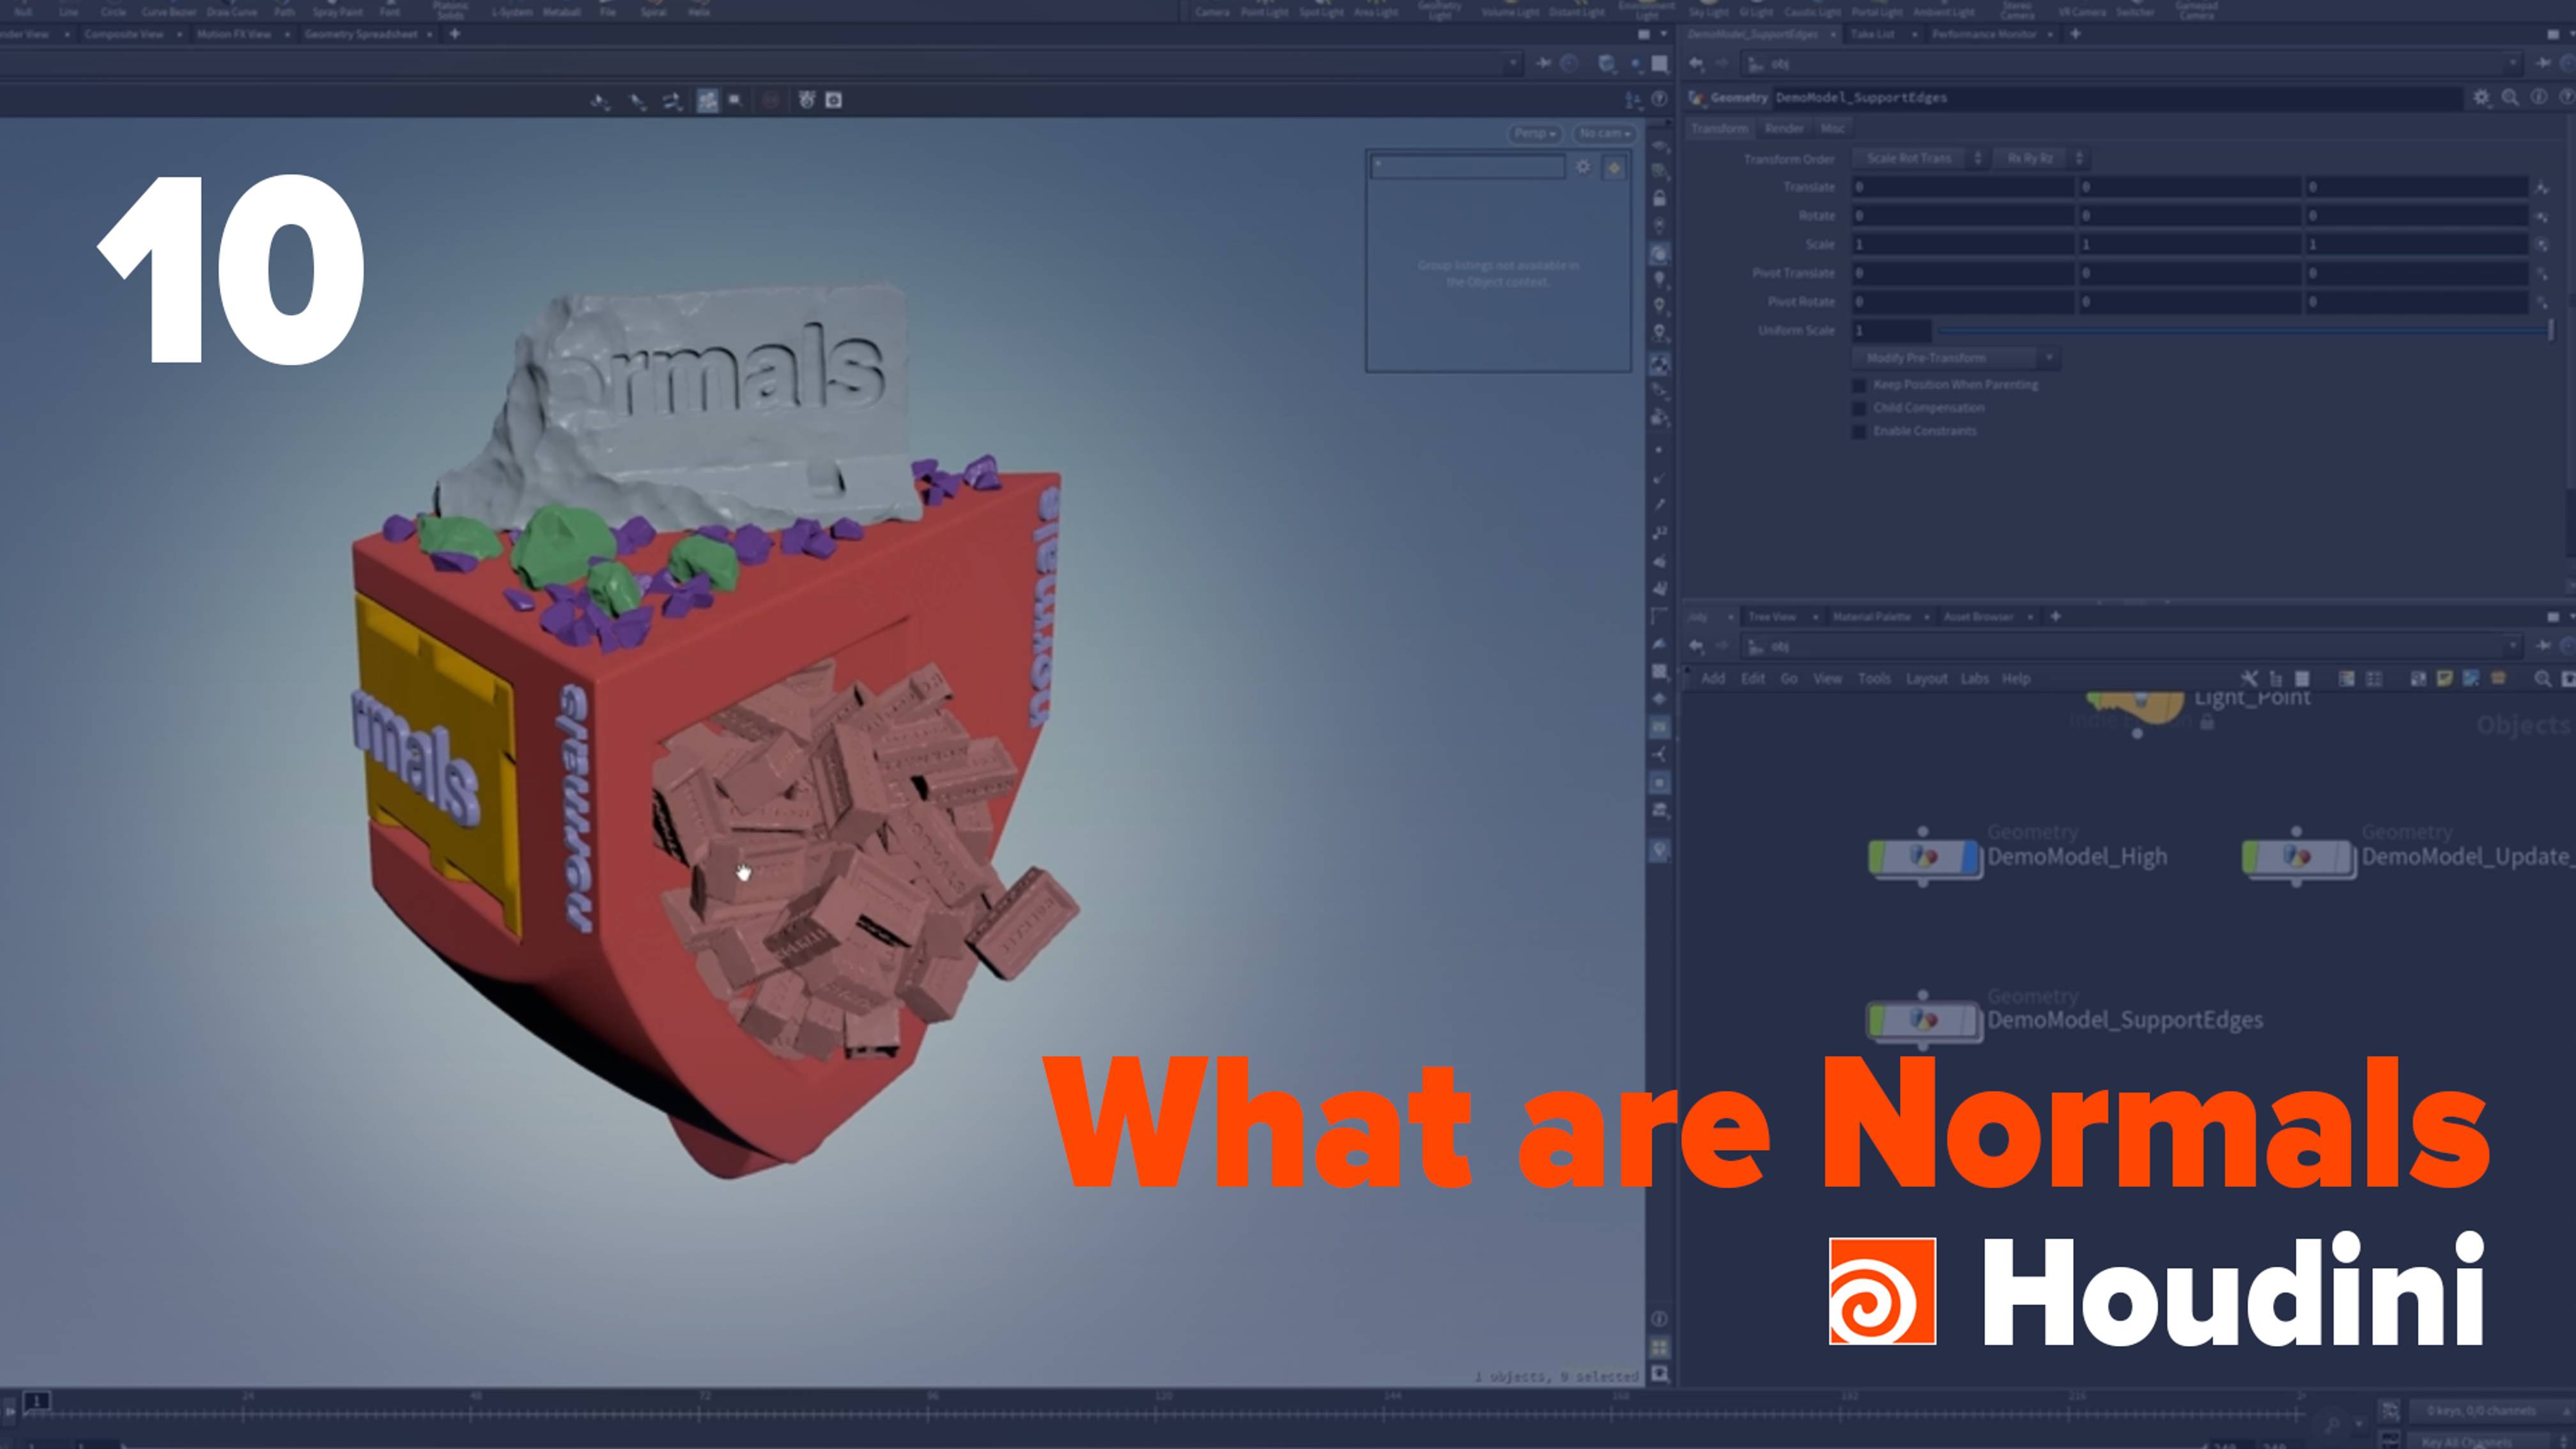
Task: Click lock icon in viewport side toolbar
Action: 1659,198
